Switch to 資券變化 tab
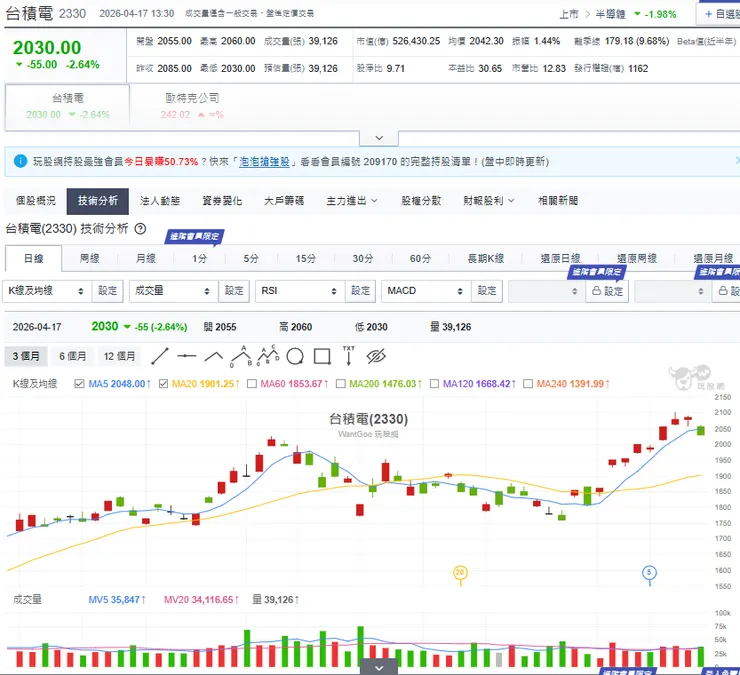The height and width of the screenshot is (675, 740). click(x=222, y=201)
